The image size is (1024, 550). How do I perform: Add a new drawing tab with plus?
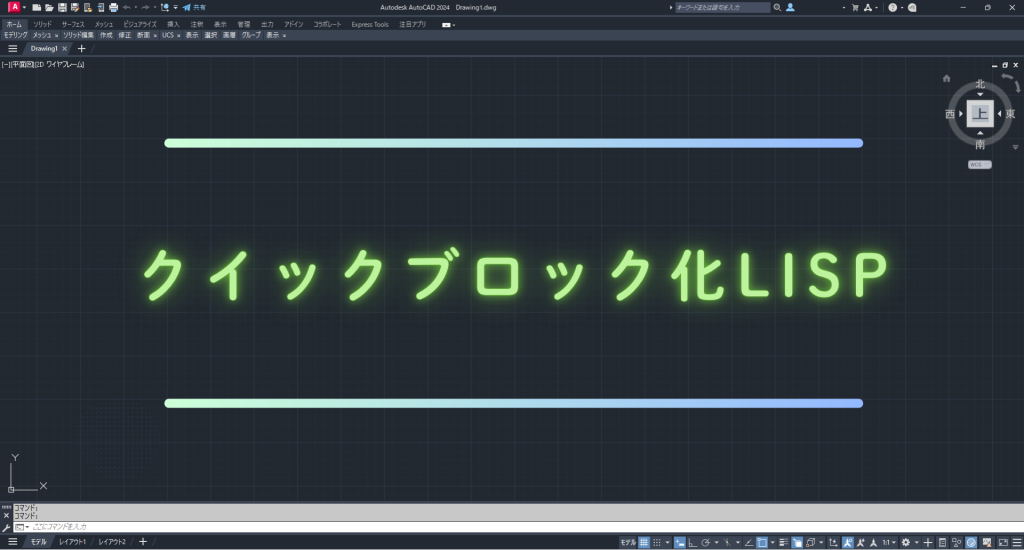coord(81,48)
